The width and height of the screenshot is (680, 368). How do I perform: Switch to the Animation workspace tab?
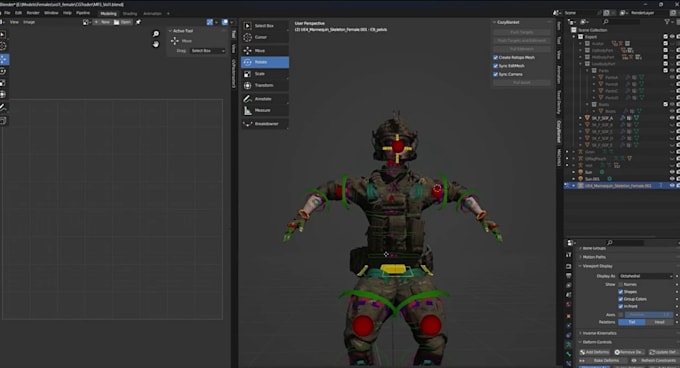152,13
